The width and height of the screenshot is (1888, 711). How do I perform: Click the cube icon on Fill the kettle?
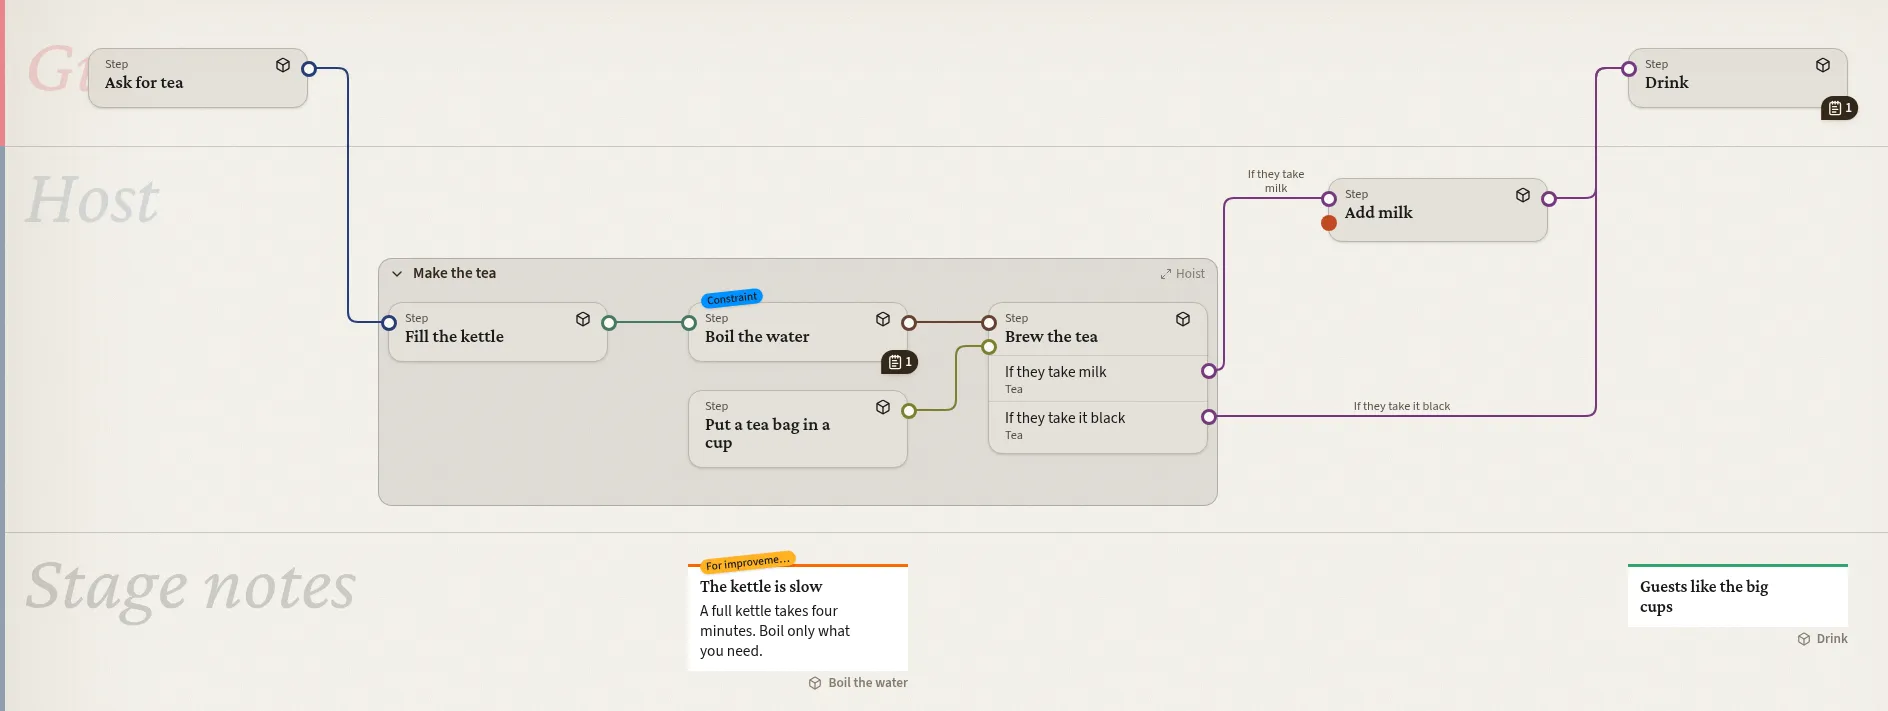(583, 319)
